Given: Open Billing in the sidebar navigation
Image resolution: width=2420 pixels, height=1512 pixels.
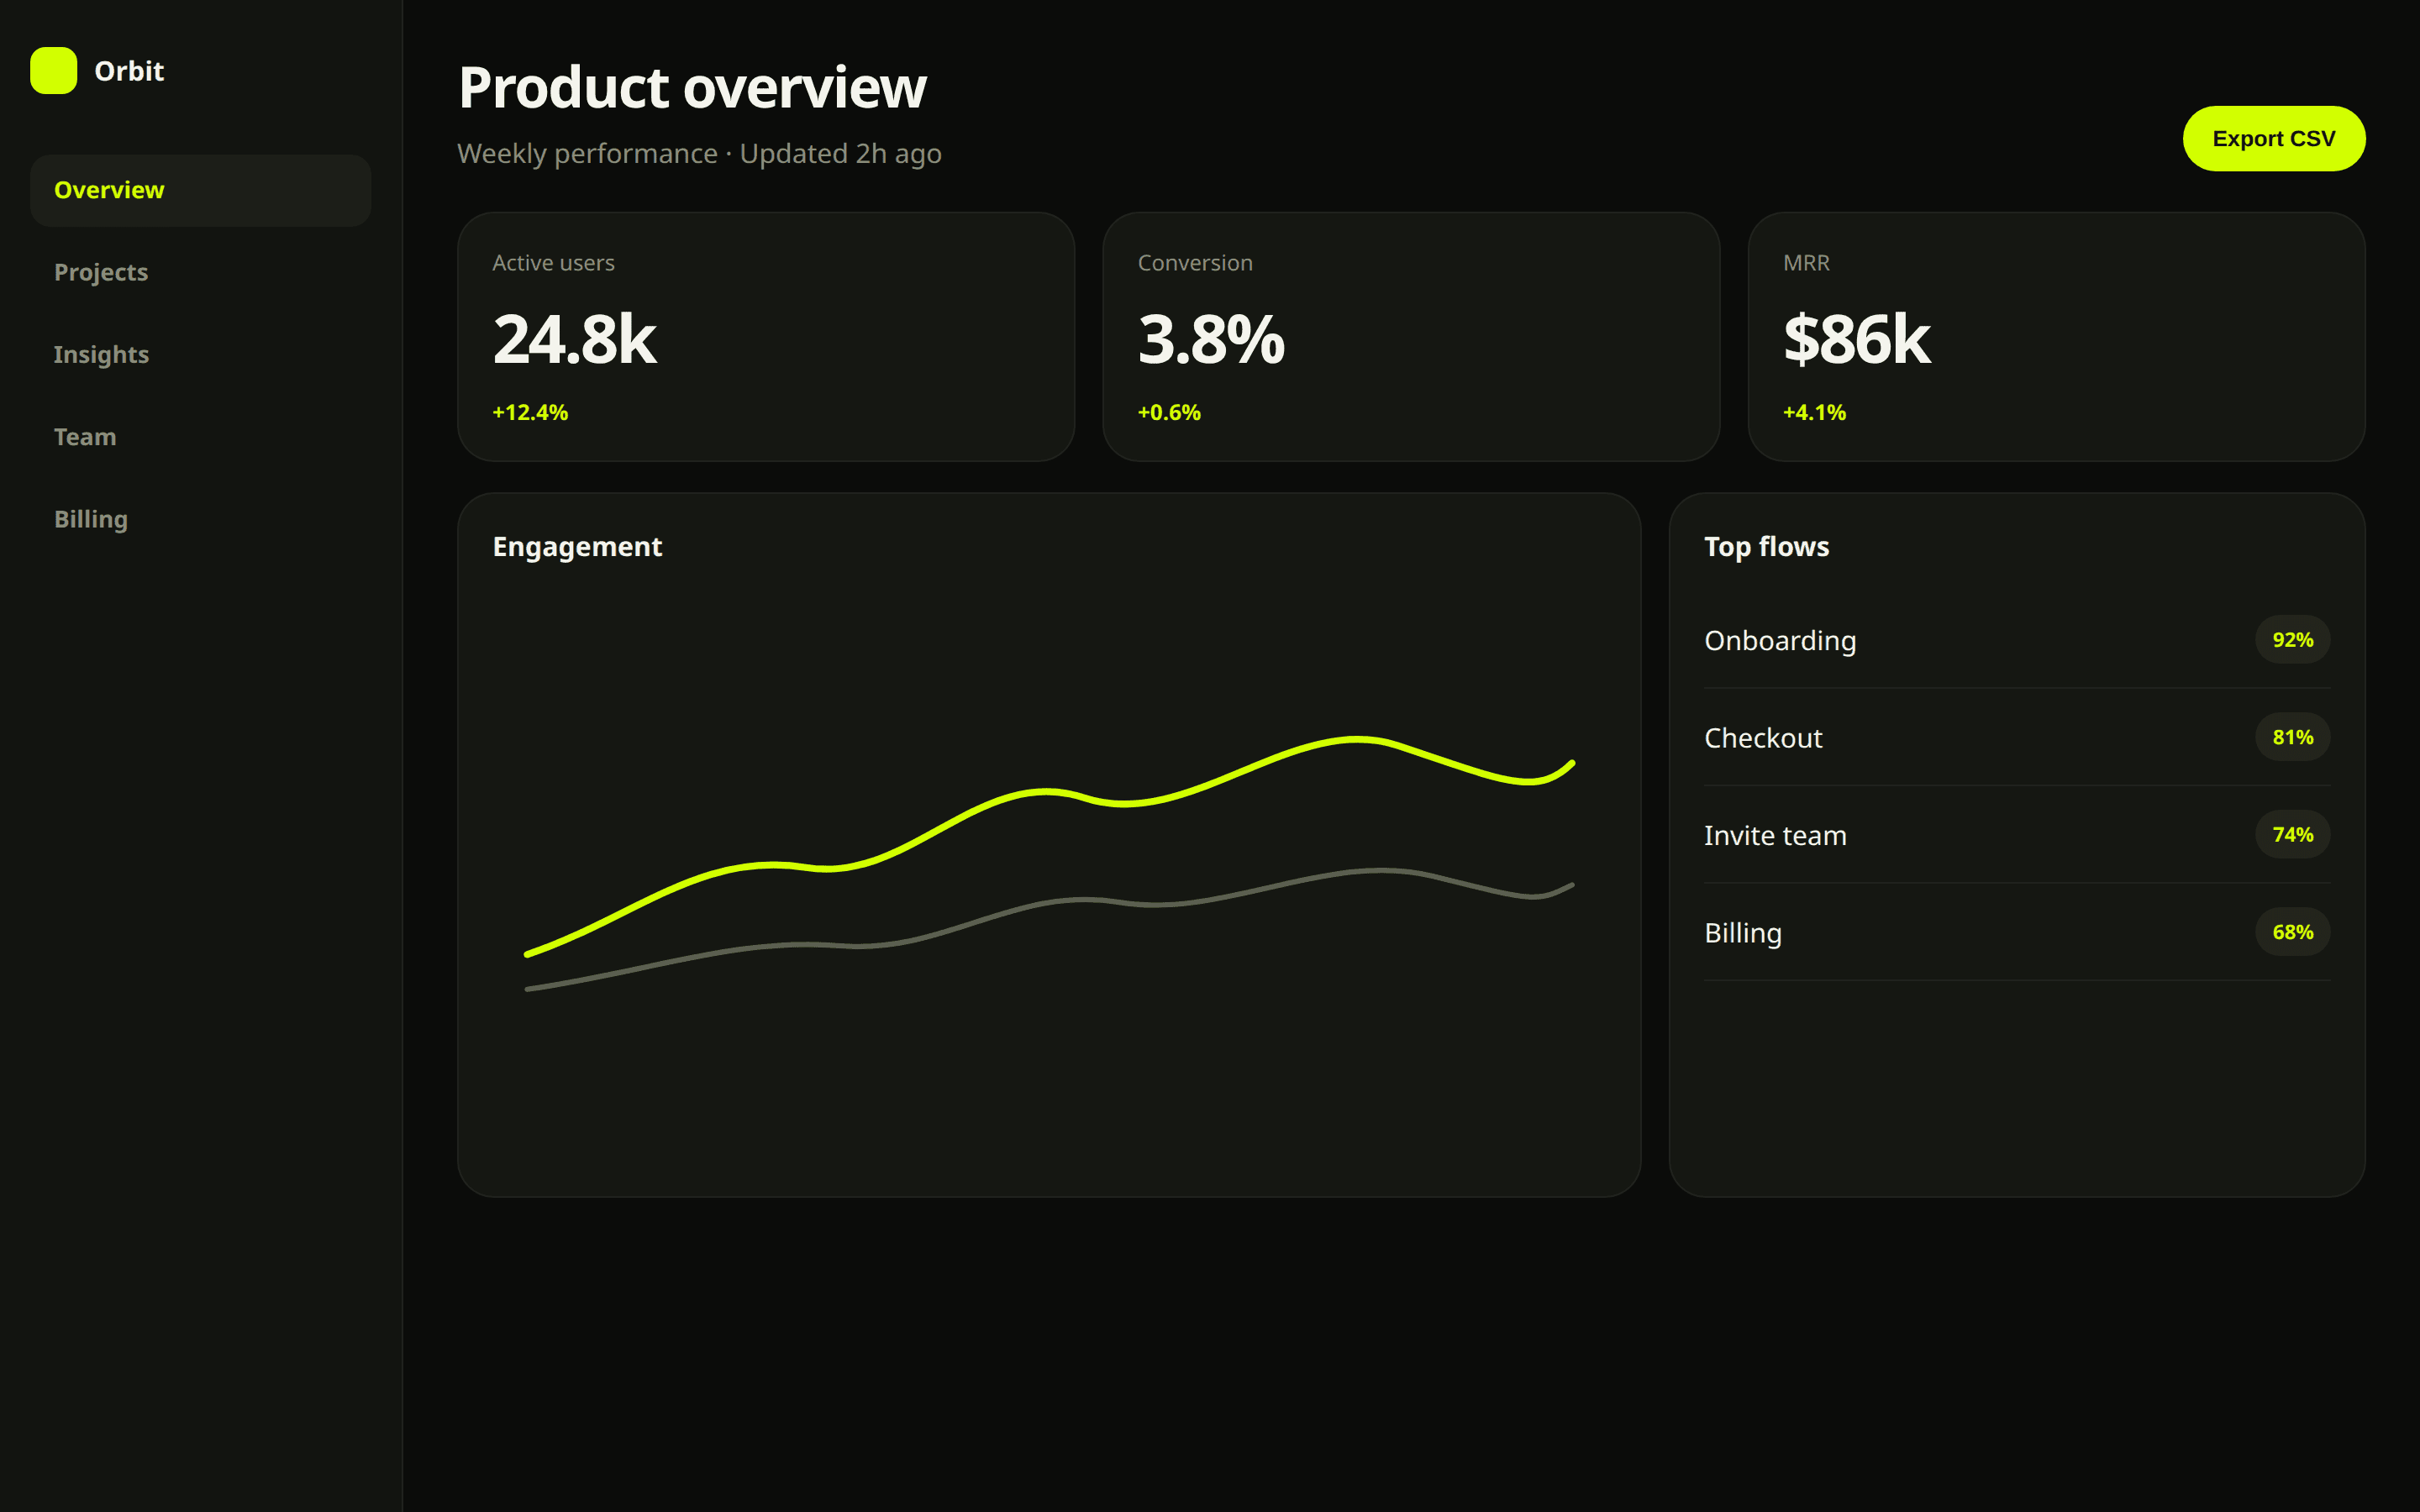Looking at the screenshot, I should coord(200,519).
